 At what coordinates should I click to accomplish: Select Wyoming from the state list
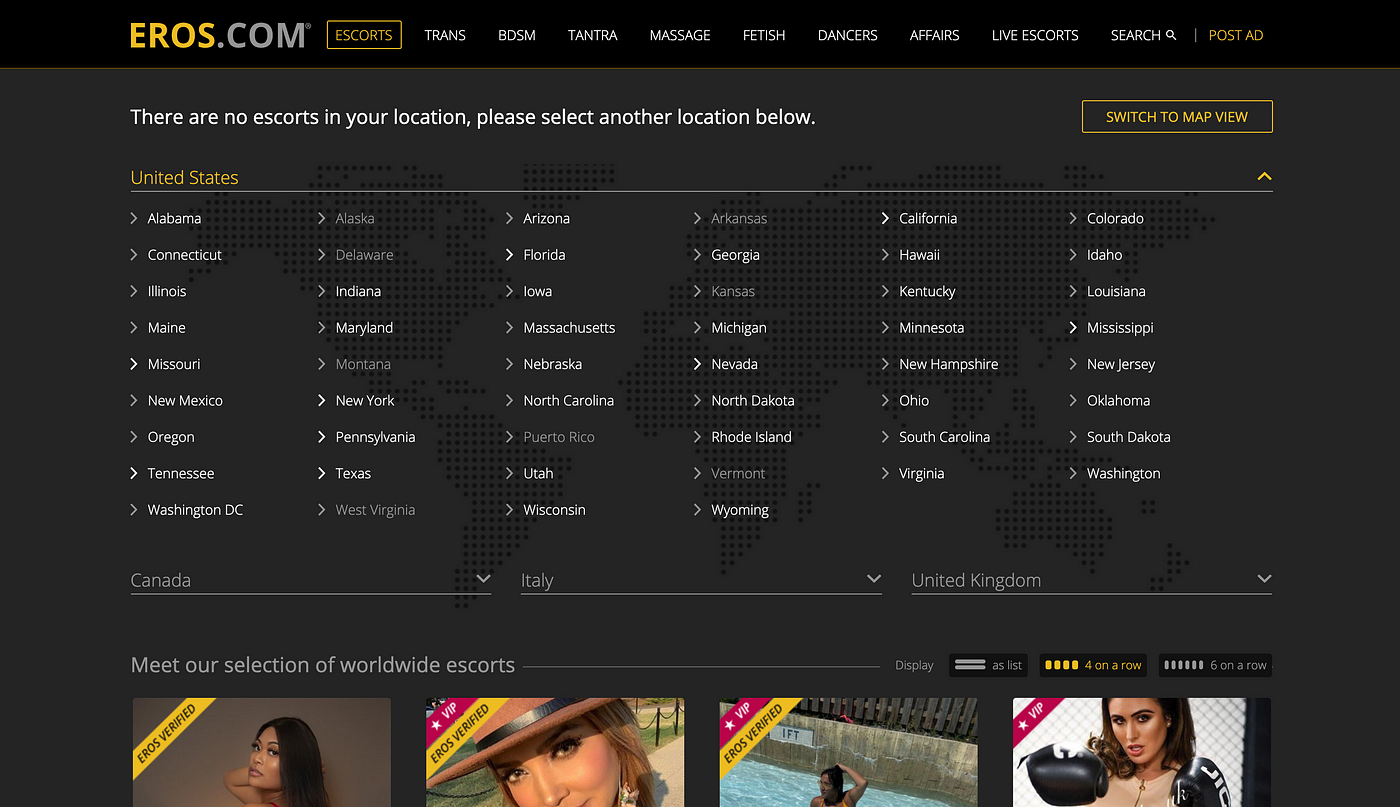point(740,510)
